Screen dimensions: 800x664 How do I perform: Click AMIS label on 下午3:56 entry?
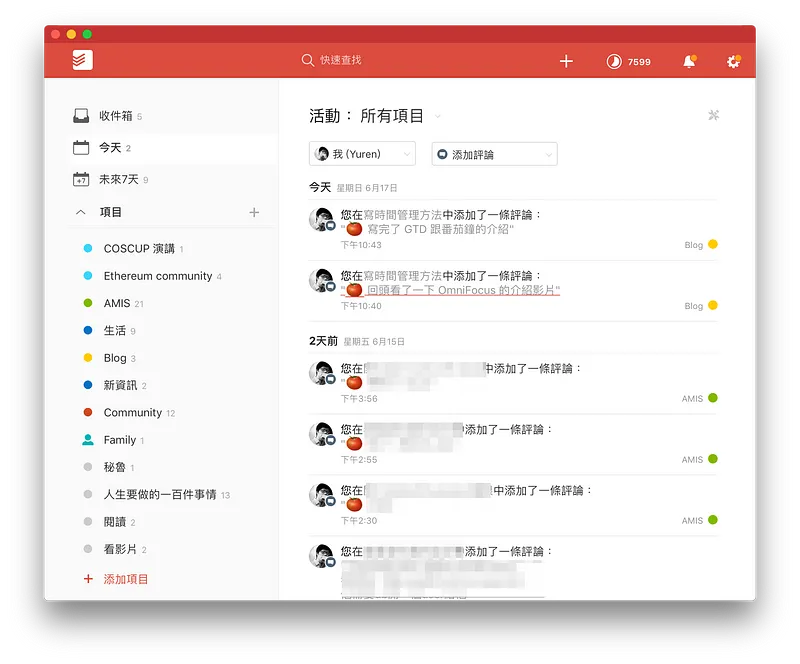(692, 399)
